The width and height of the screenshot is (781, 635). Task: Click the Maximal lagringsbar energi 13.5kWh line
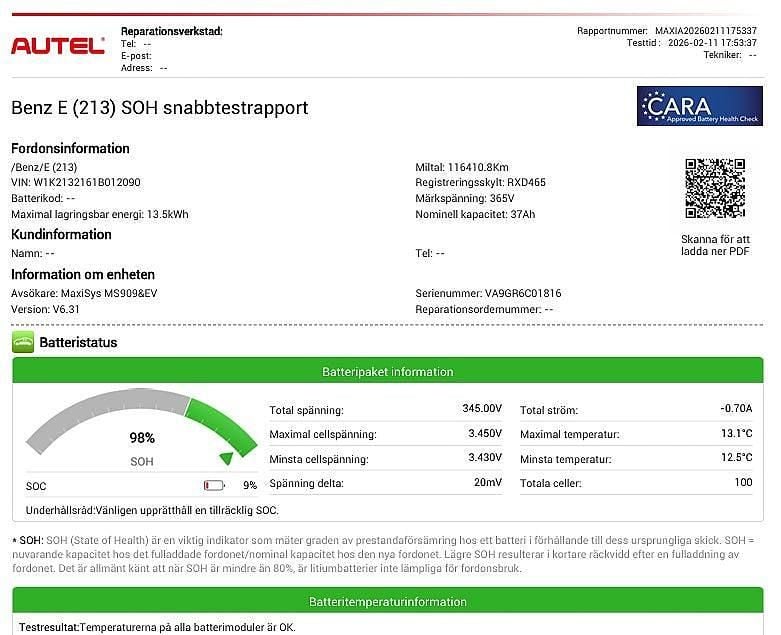[x=100, y=214]
